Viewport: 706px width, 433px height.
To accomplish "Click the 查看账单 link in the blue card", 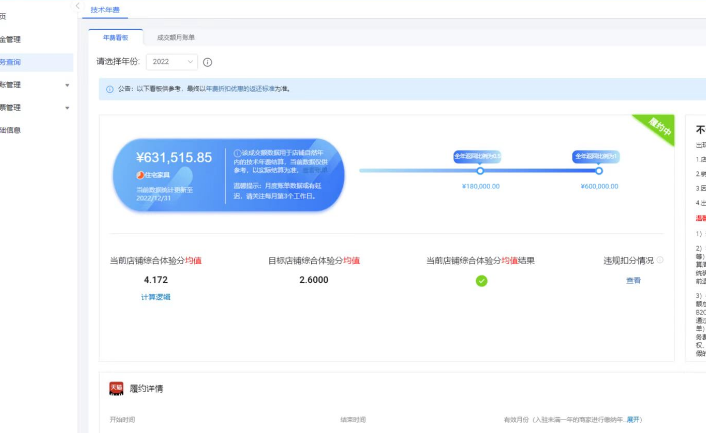I will pos(315,171).
